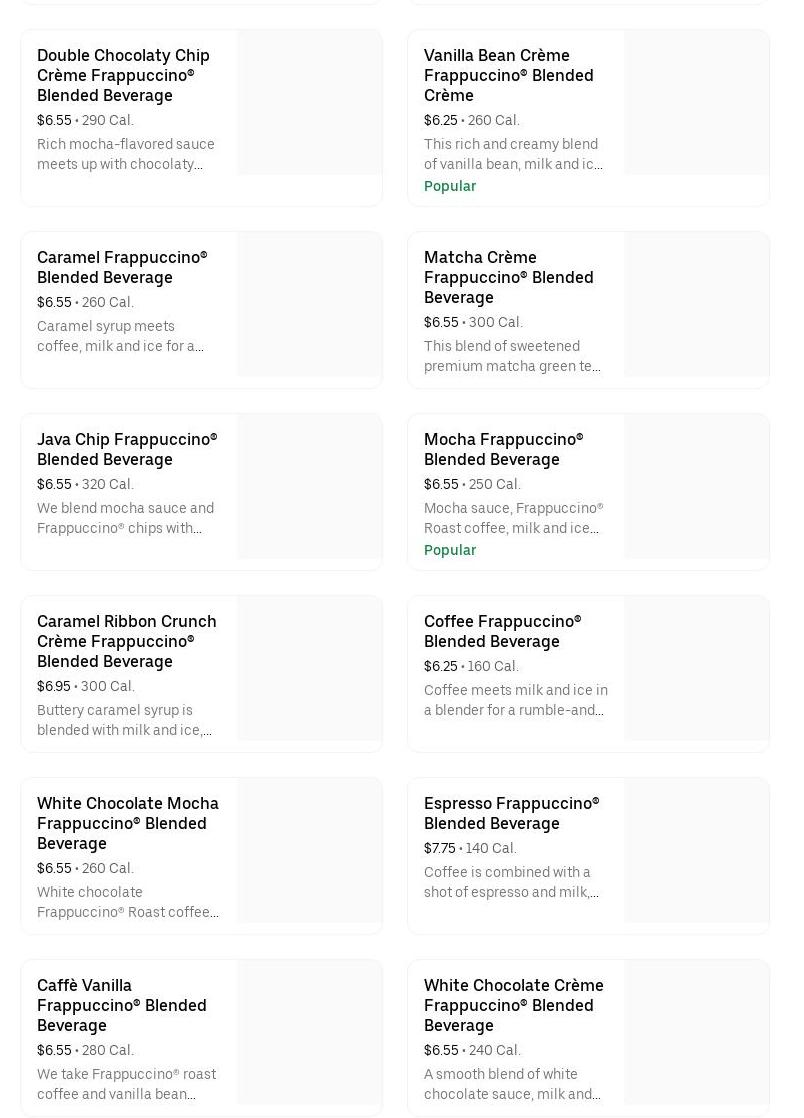Click the Double Chocolaty Chip image placeholder
The height and width of the screenshot is (1118, 804).
(309, 103)
